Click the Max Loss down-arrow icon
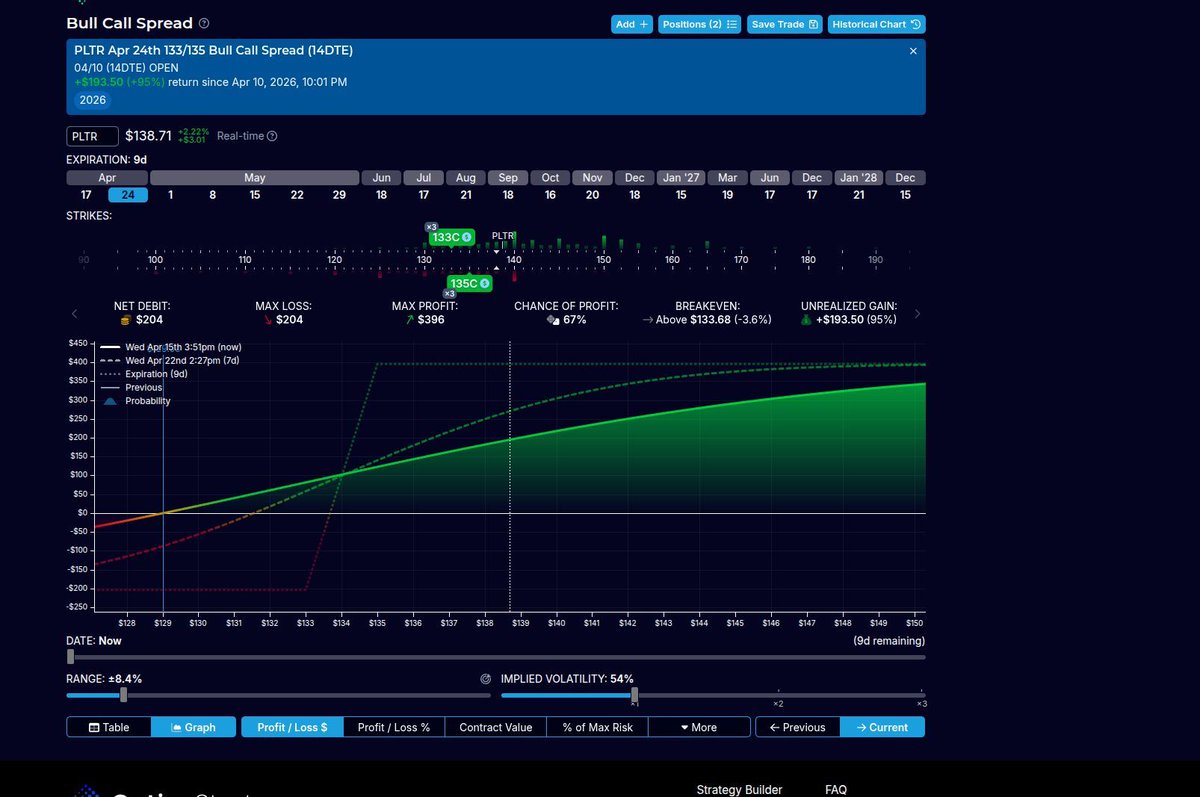Image resolution: width=1200 pixels, height=797 pixels. (267, 320)
